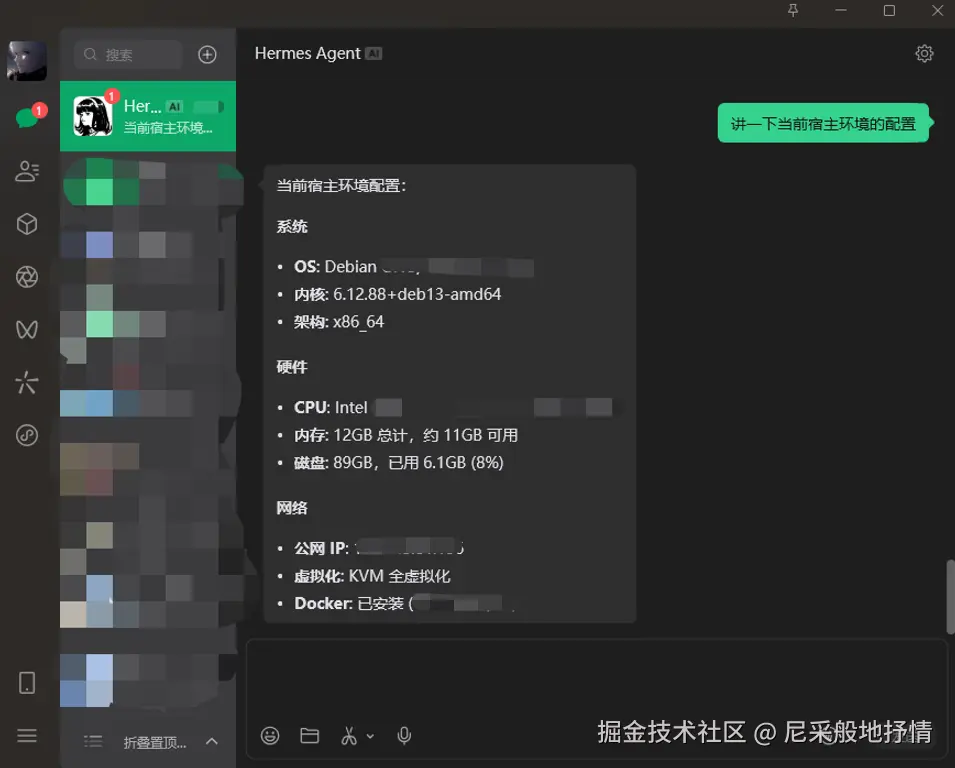Viewport: 955px width, 768px height.
Task: Click the CPU: Intel line
Action: tap(453, 407)
